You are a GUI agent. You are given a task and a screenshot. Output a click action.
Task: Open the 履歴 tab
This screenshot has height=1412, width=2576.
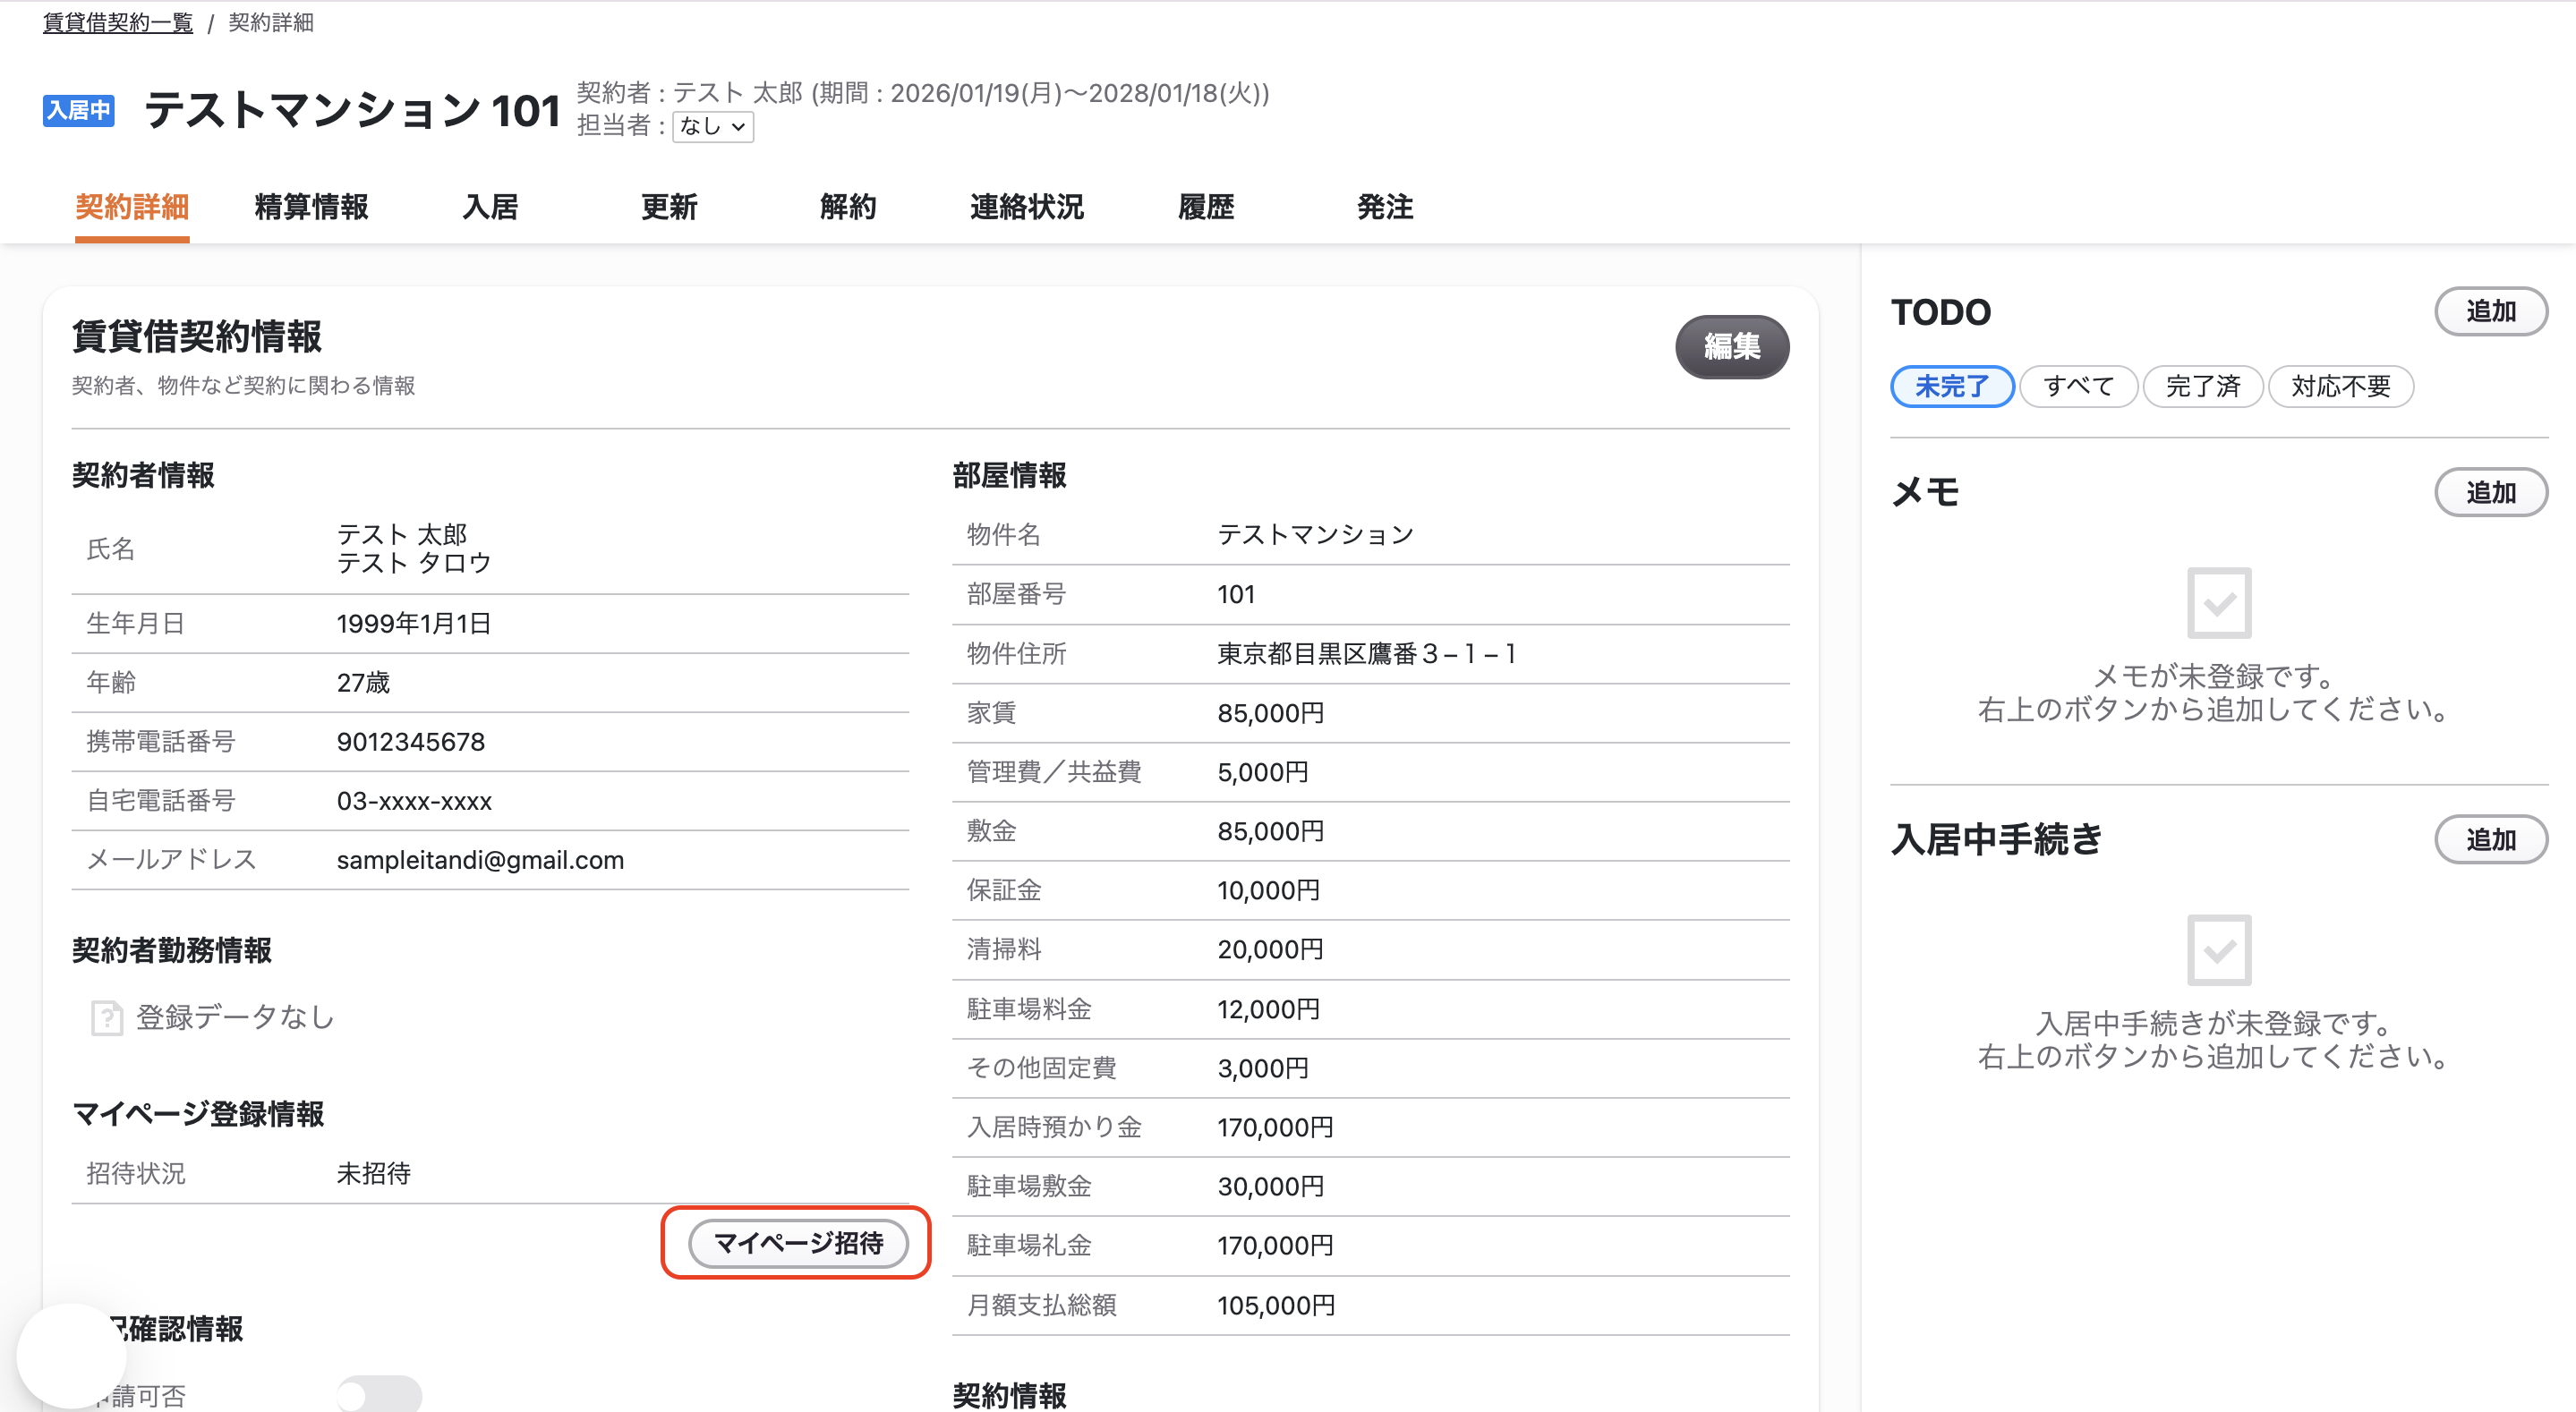click(1206, 207)
